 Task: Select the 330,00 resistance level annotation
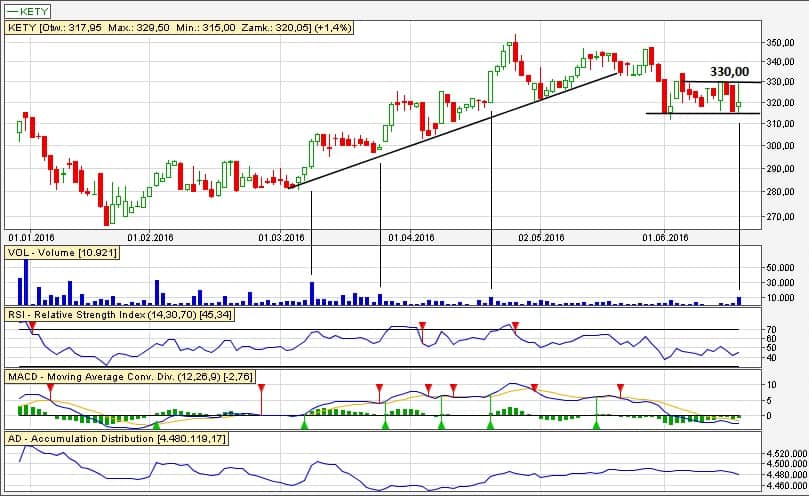coord(729,72)
